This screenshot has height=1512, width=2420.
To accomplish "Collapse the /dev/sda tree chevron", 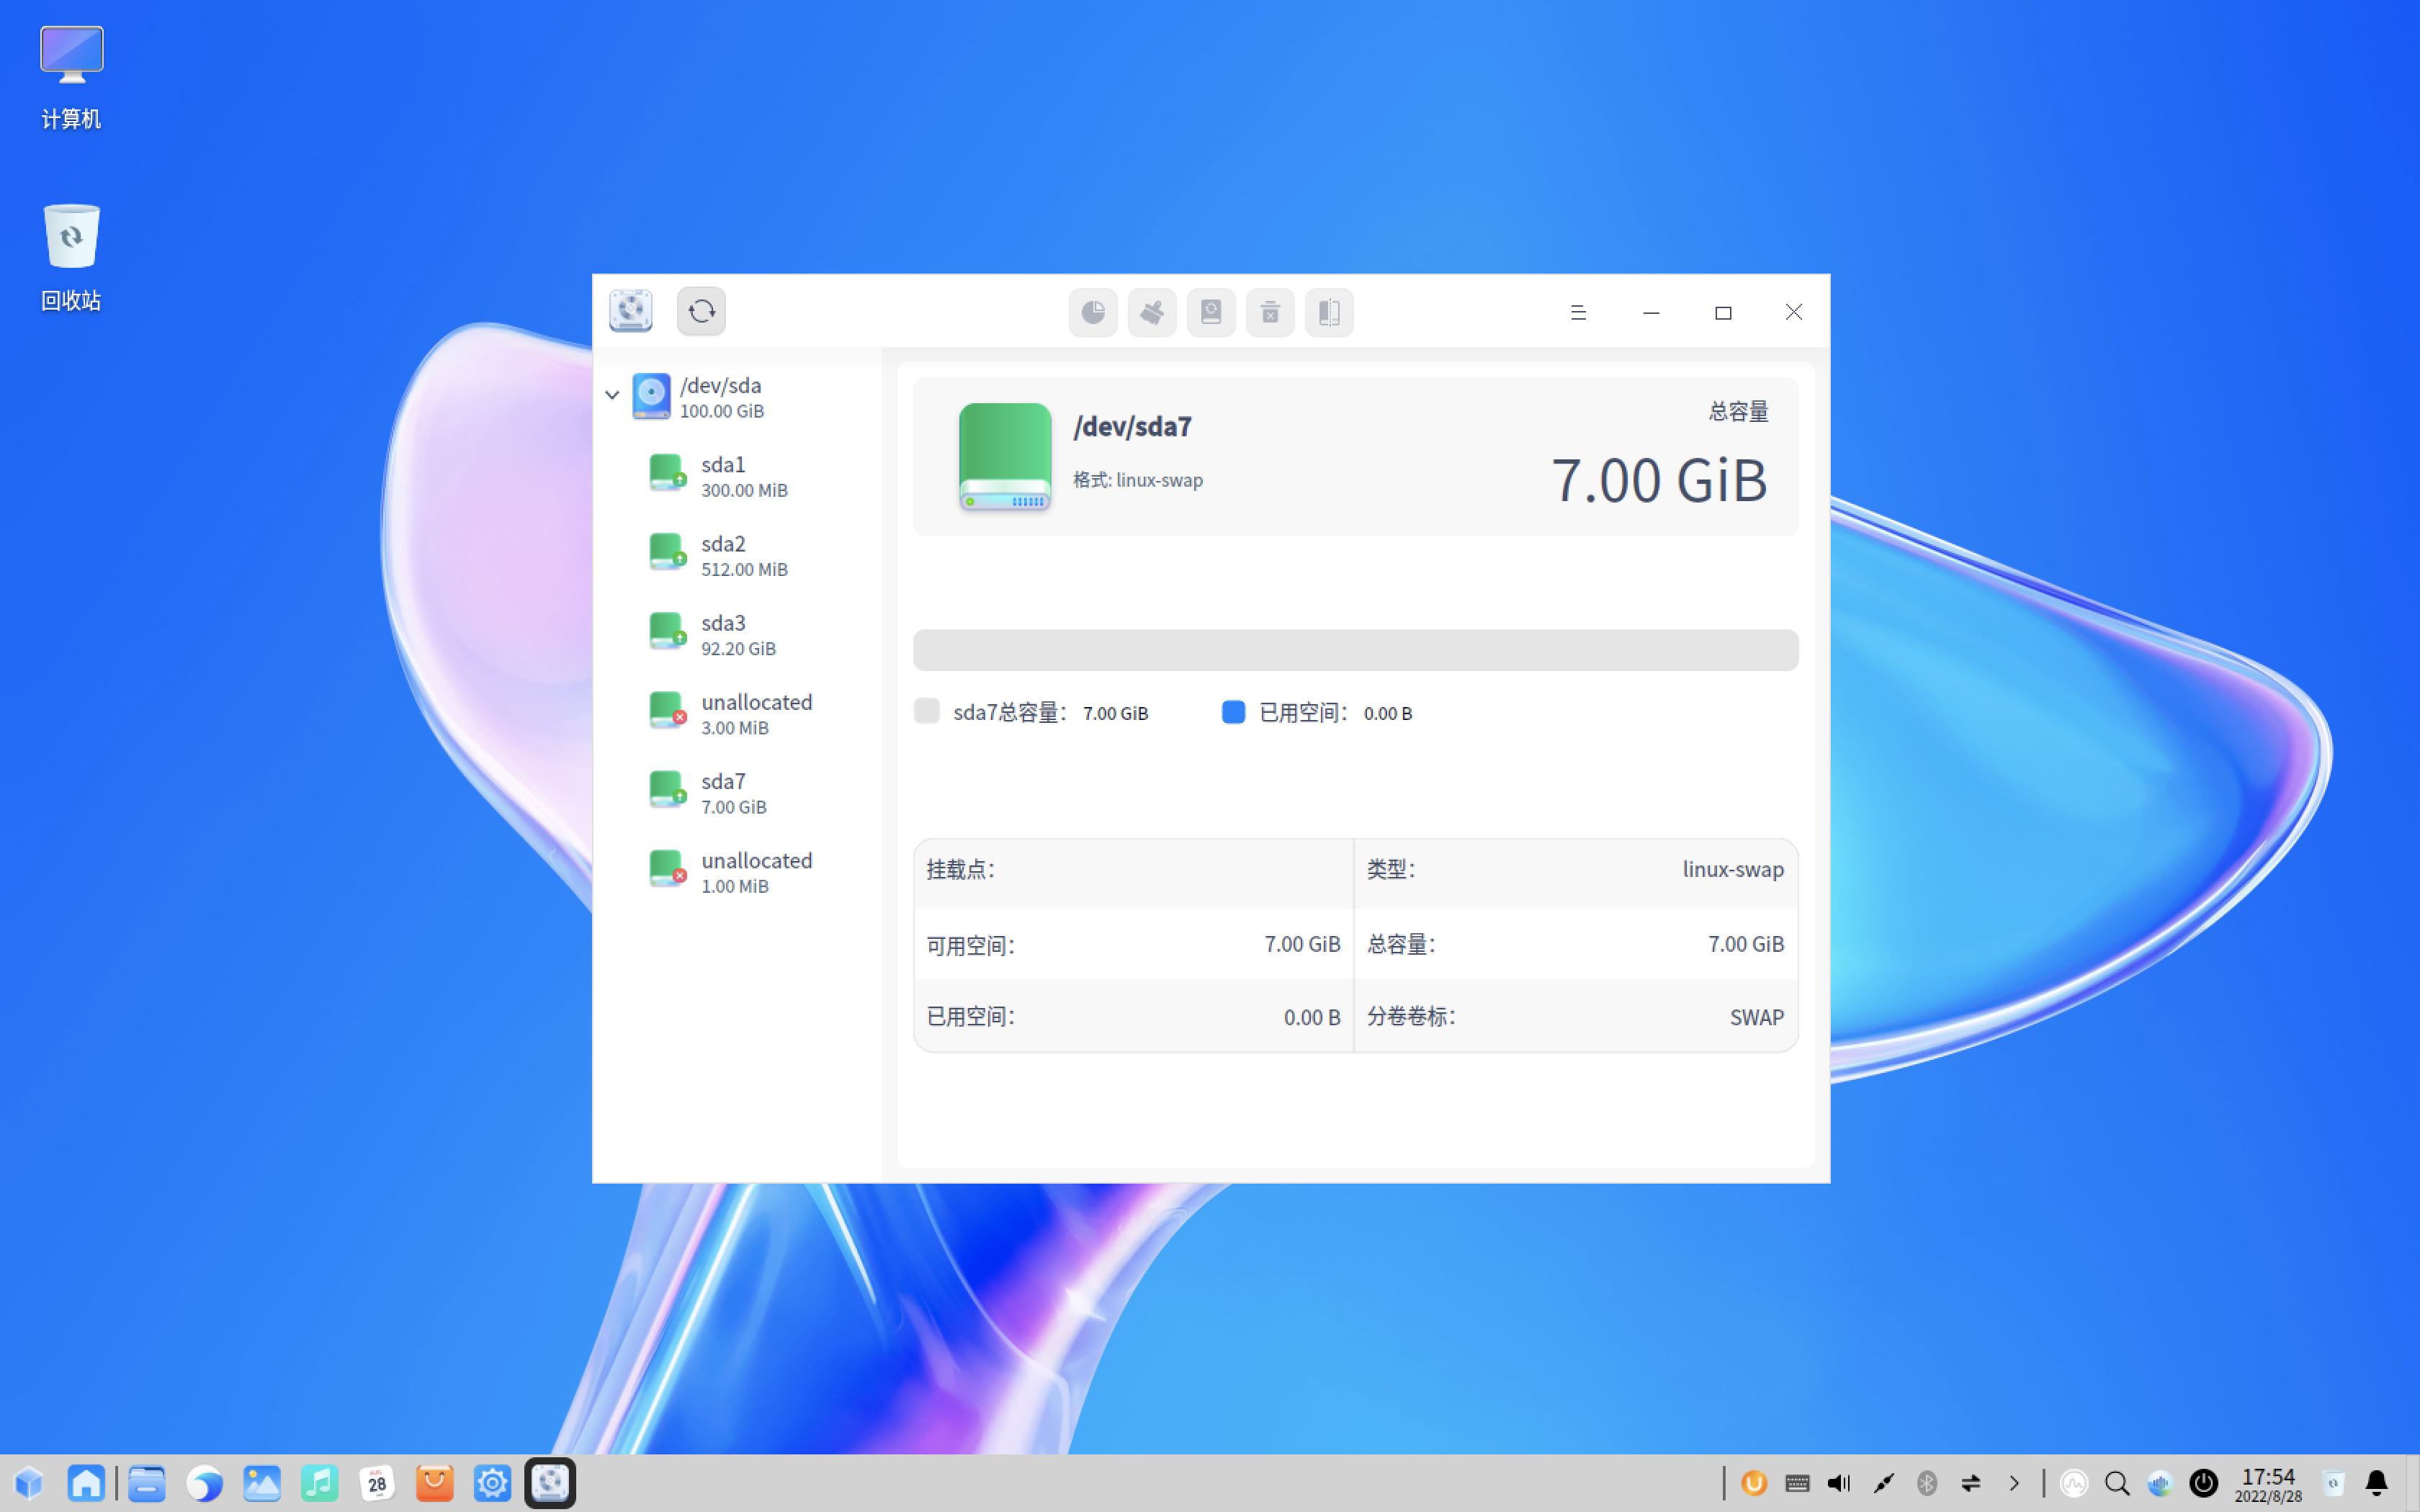I will (x=612, y=395).
